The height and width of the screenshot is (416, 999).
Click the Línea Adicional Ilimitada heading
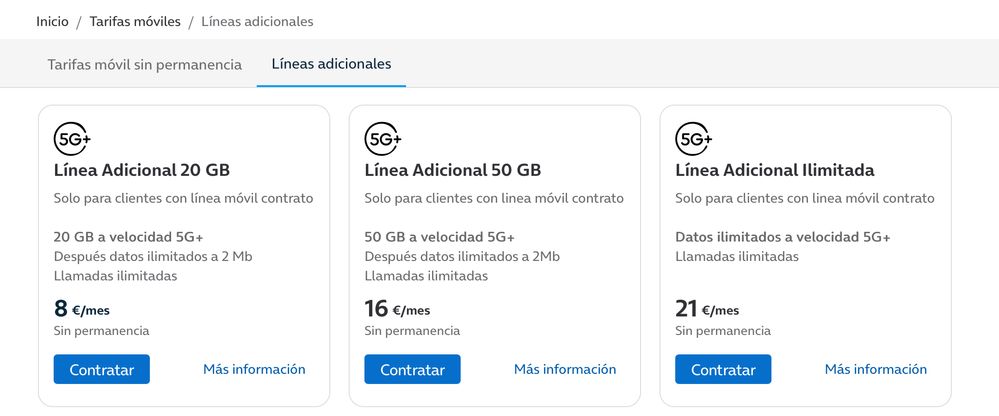(775, 170)
